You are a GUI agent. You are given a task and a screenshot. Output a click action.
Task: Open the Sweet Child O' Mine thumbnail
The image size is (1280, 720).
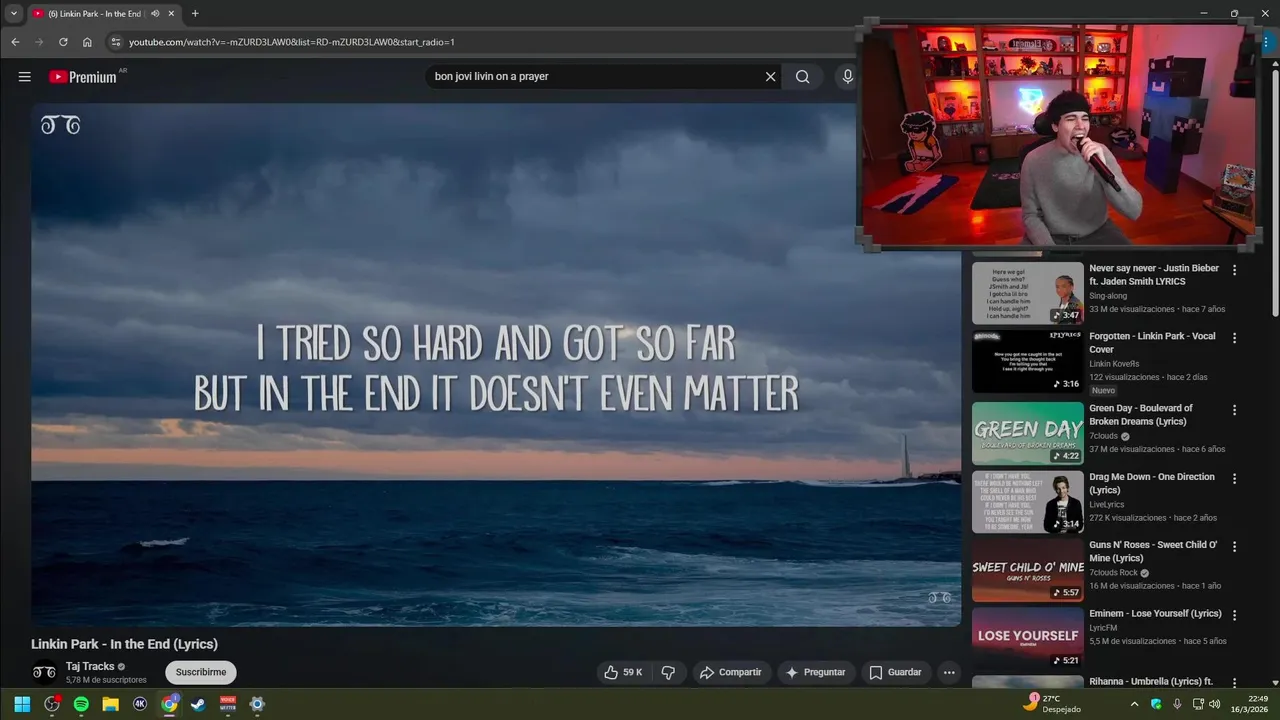(x=1028, y=571)
